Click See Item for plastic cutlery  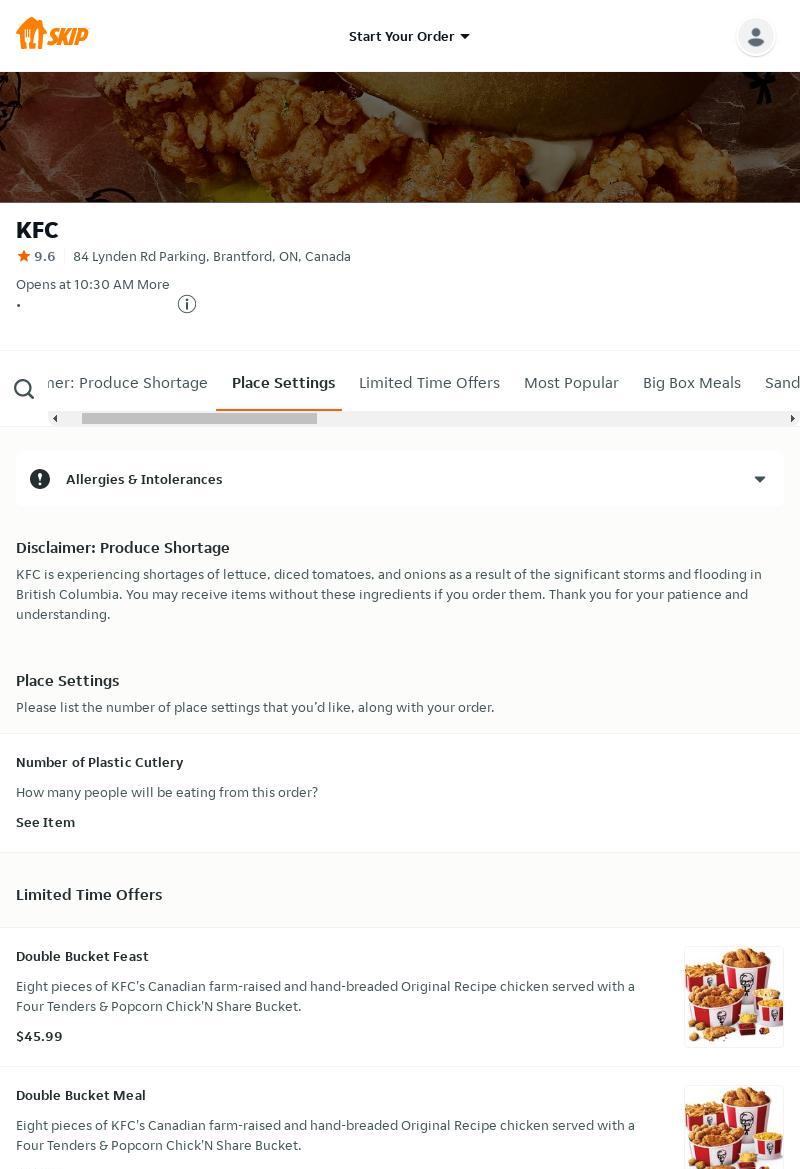[45, 822]
